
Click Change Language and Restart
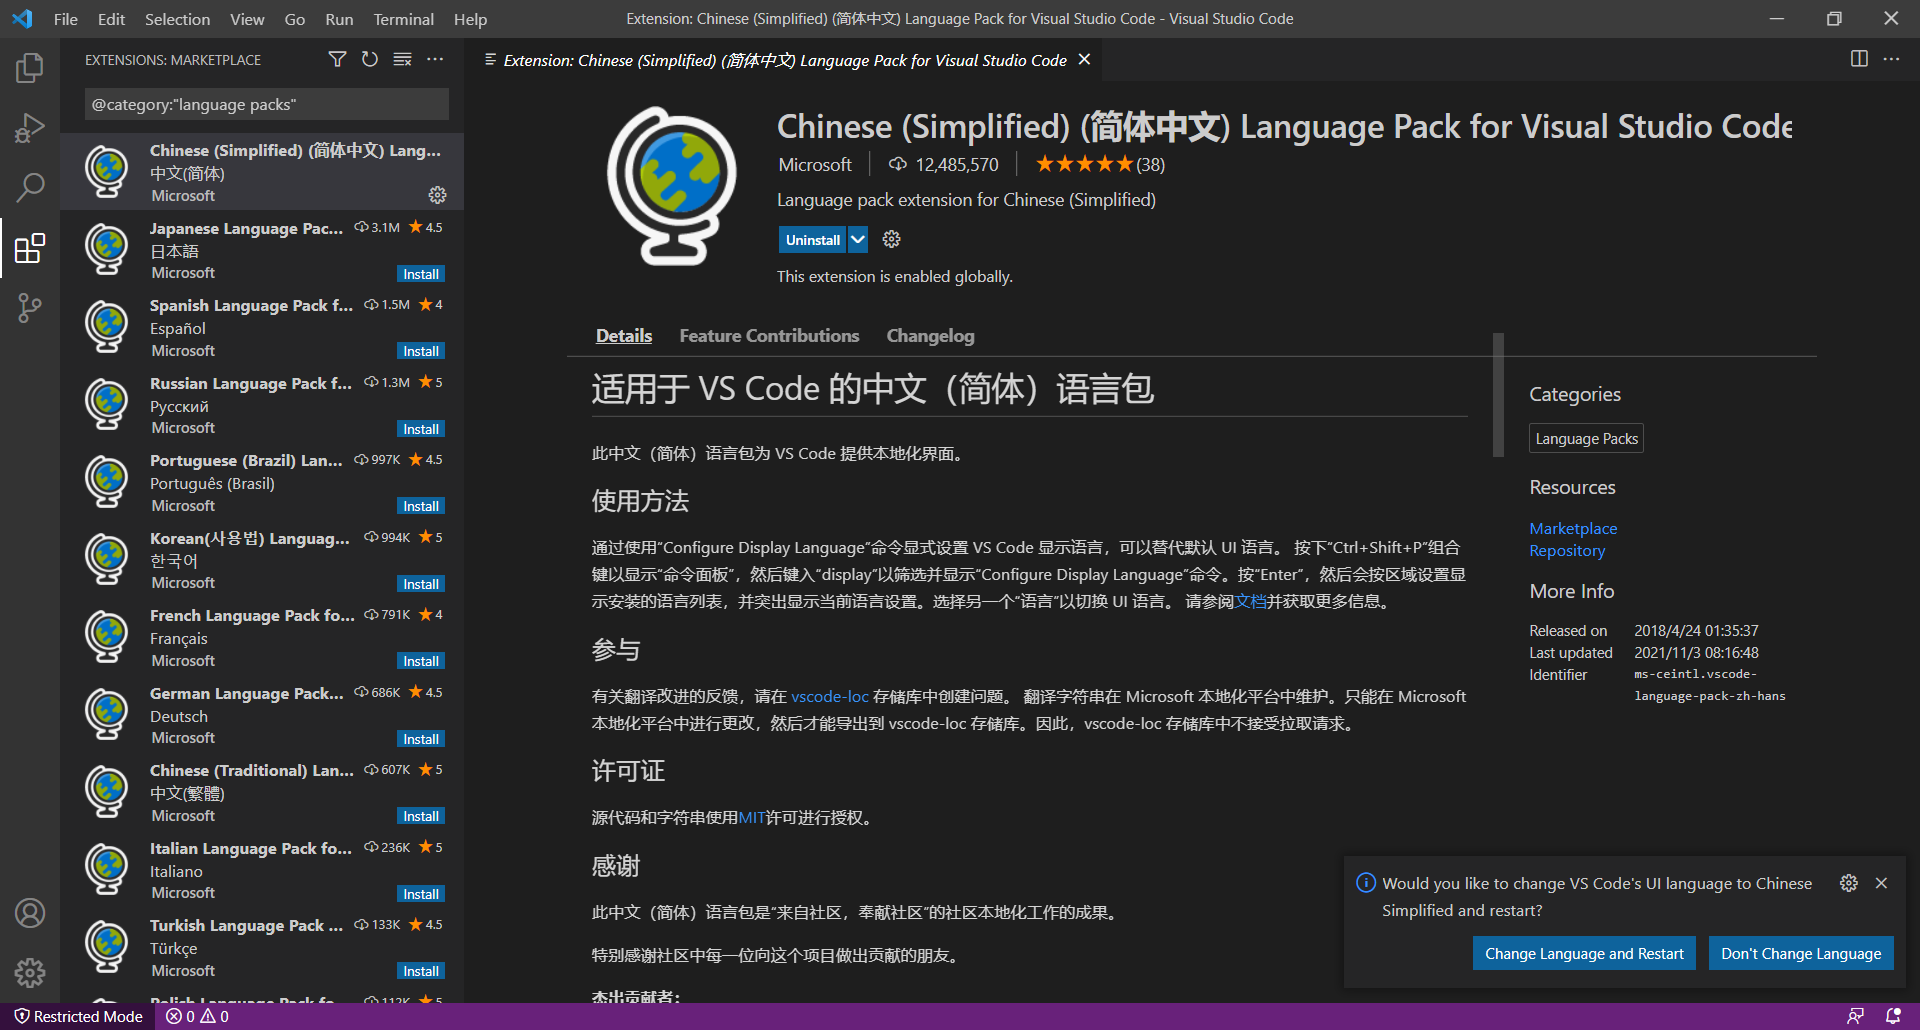1584,953
